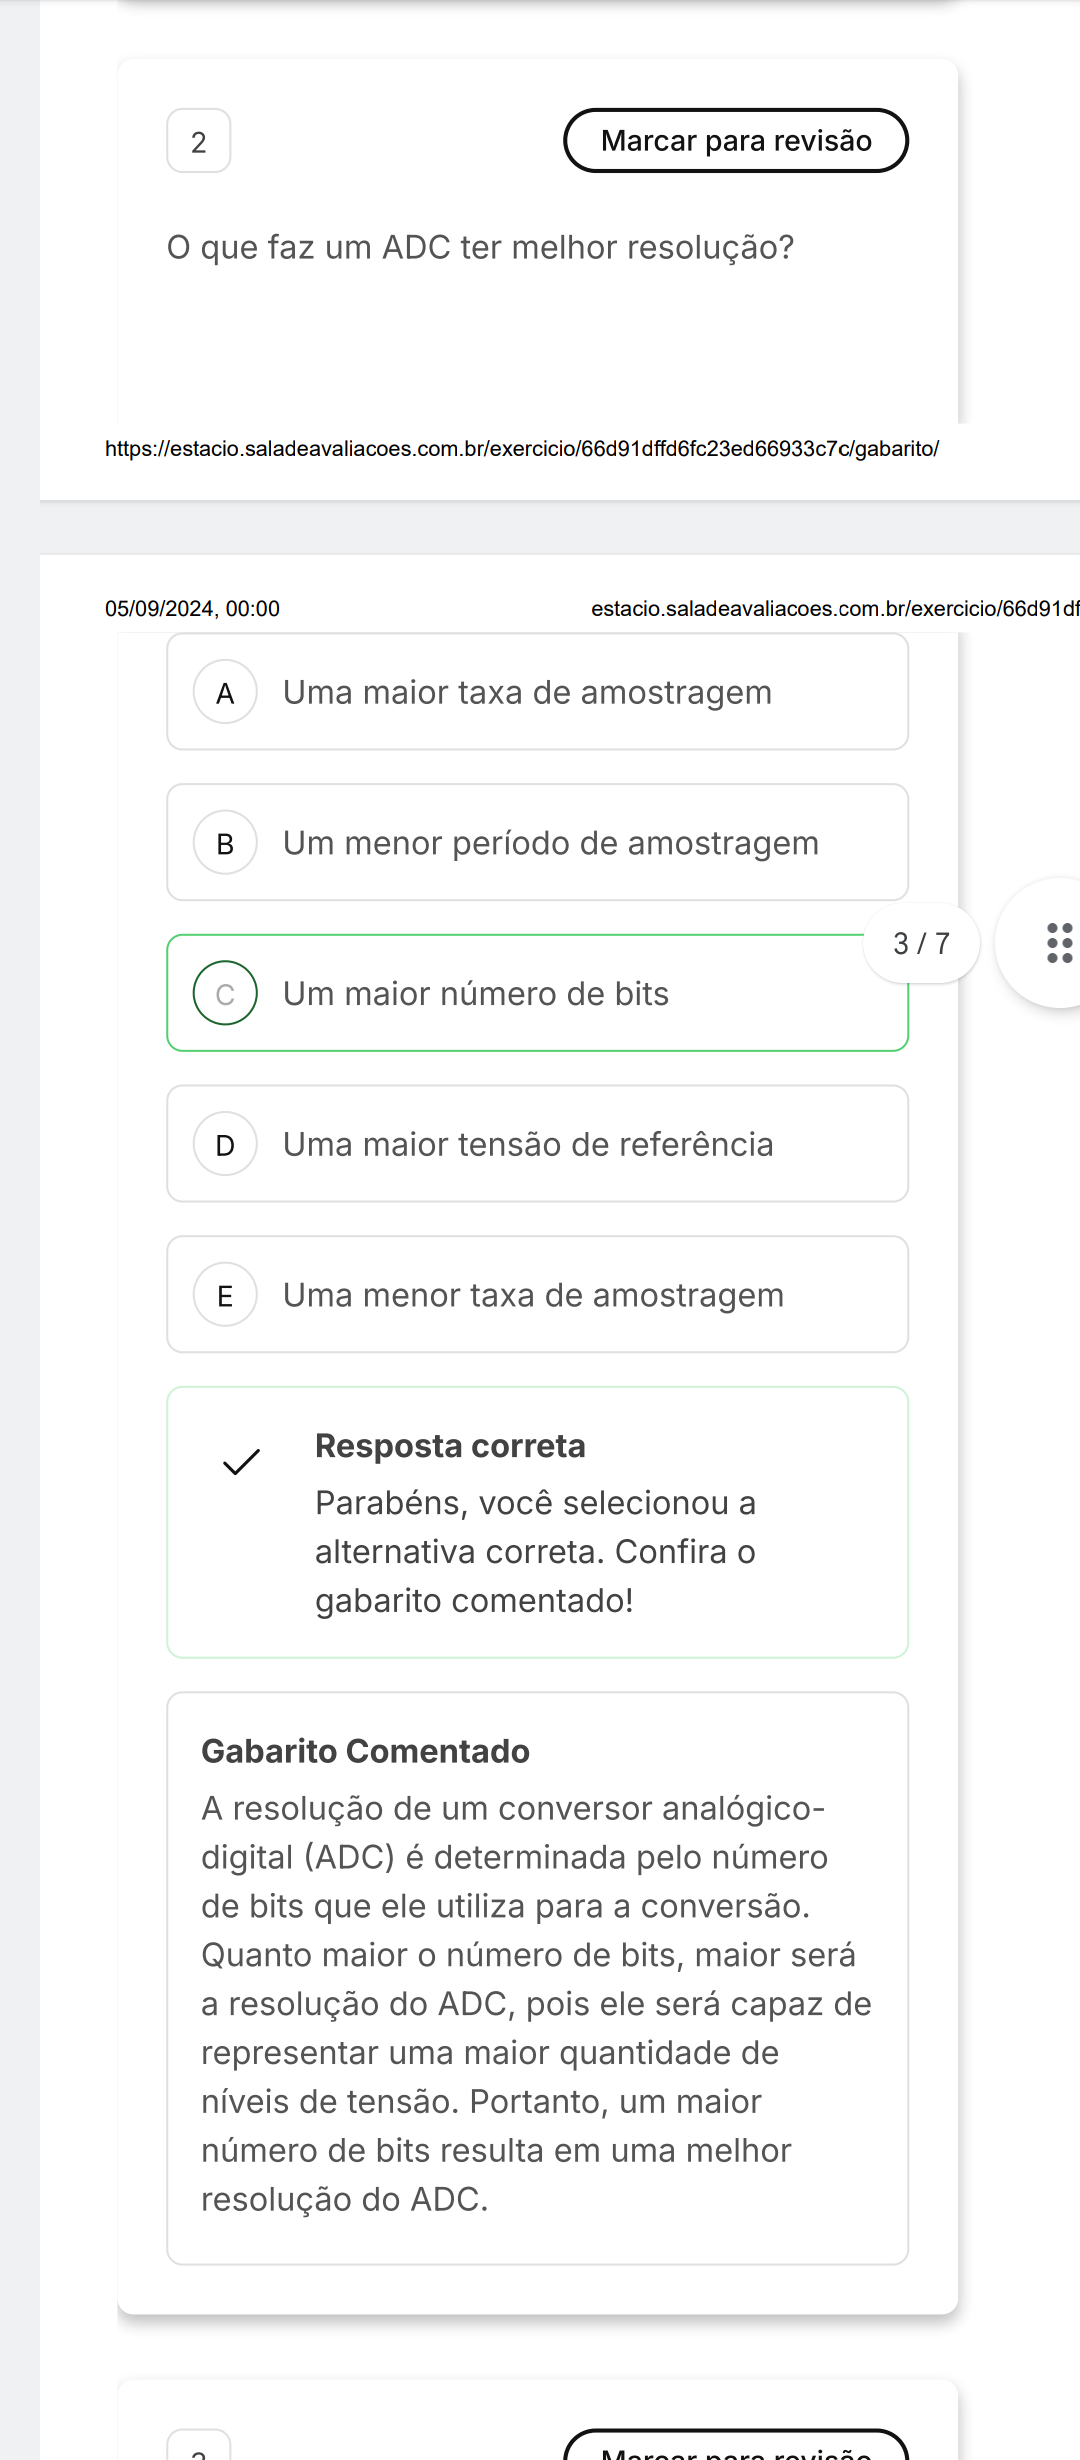The image size is (1080, 2460).
Task: Click the estacio.saladeavaliacoes.com.br header URL
Action: click(834, 609)
